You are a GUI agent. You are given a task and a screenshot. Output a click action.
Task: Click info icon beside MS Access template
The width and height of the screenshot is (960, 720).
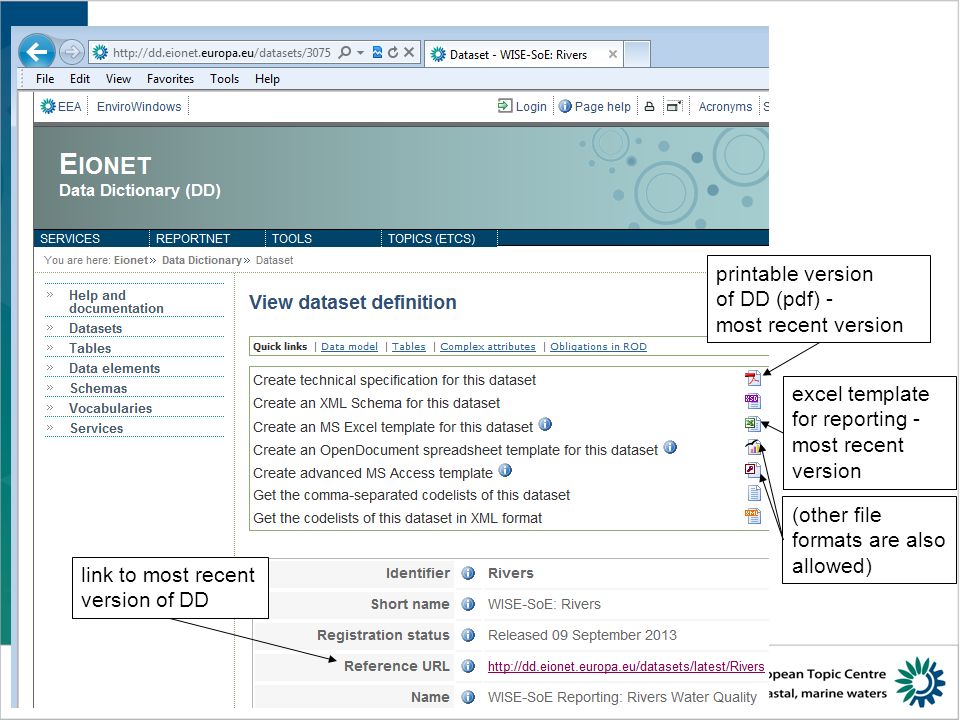505,471
